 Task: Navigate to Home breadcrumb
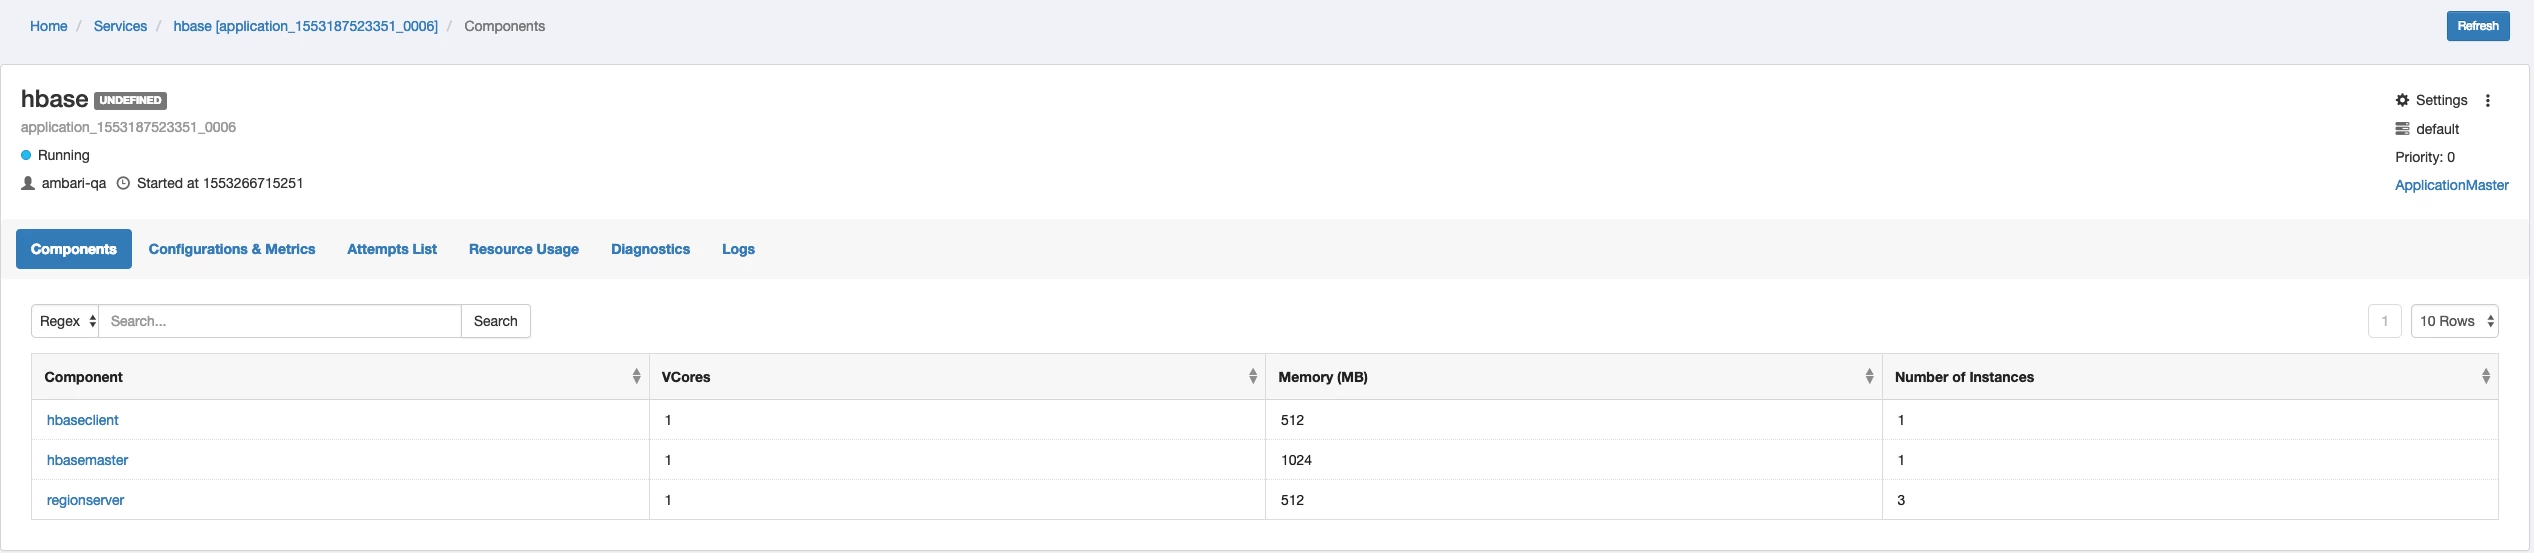click(49, 26)
